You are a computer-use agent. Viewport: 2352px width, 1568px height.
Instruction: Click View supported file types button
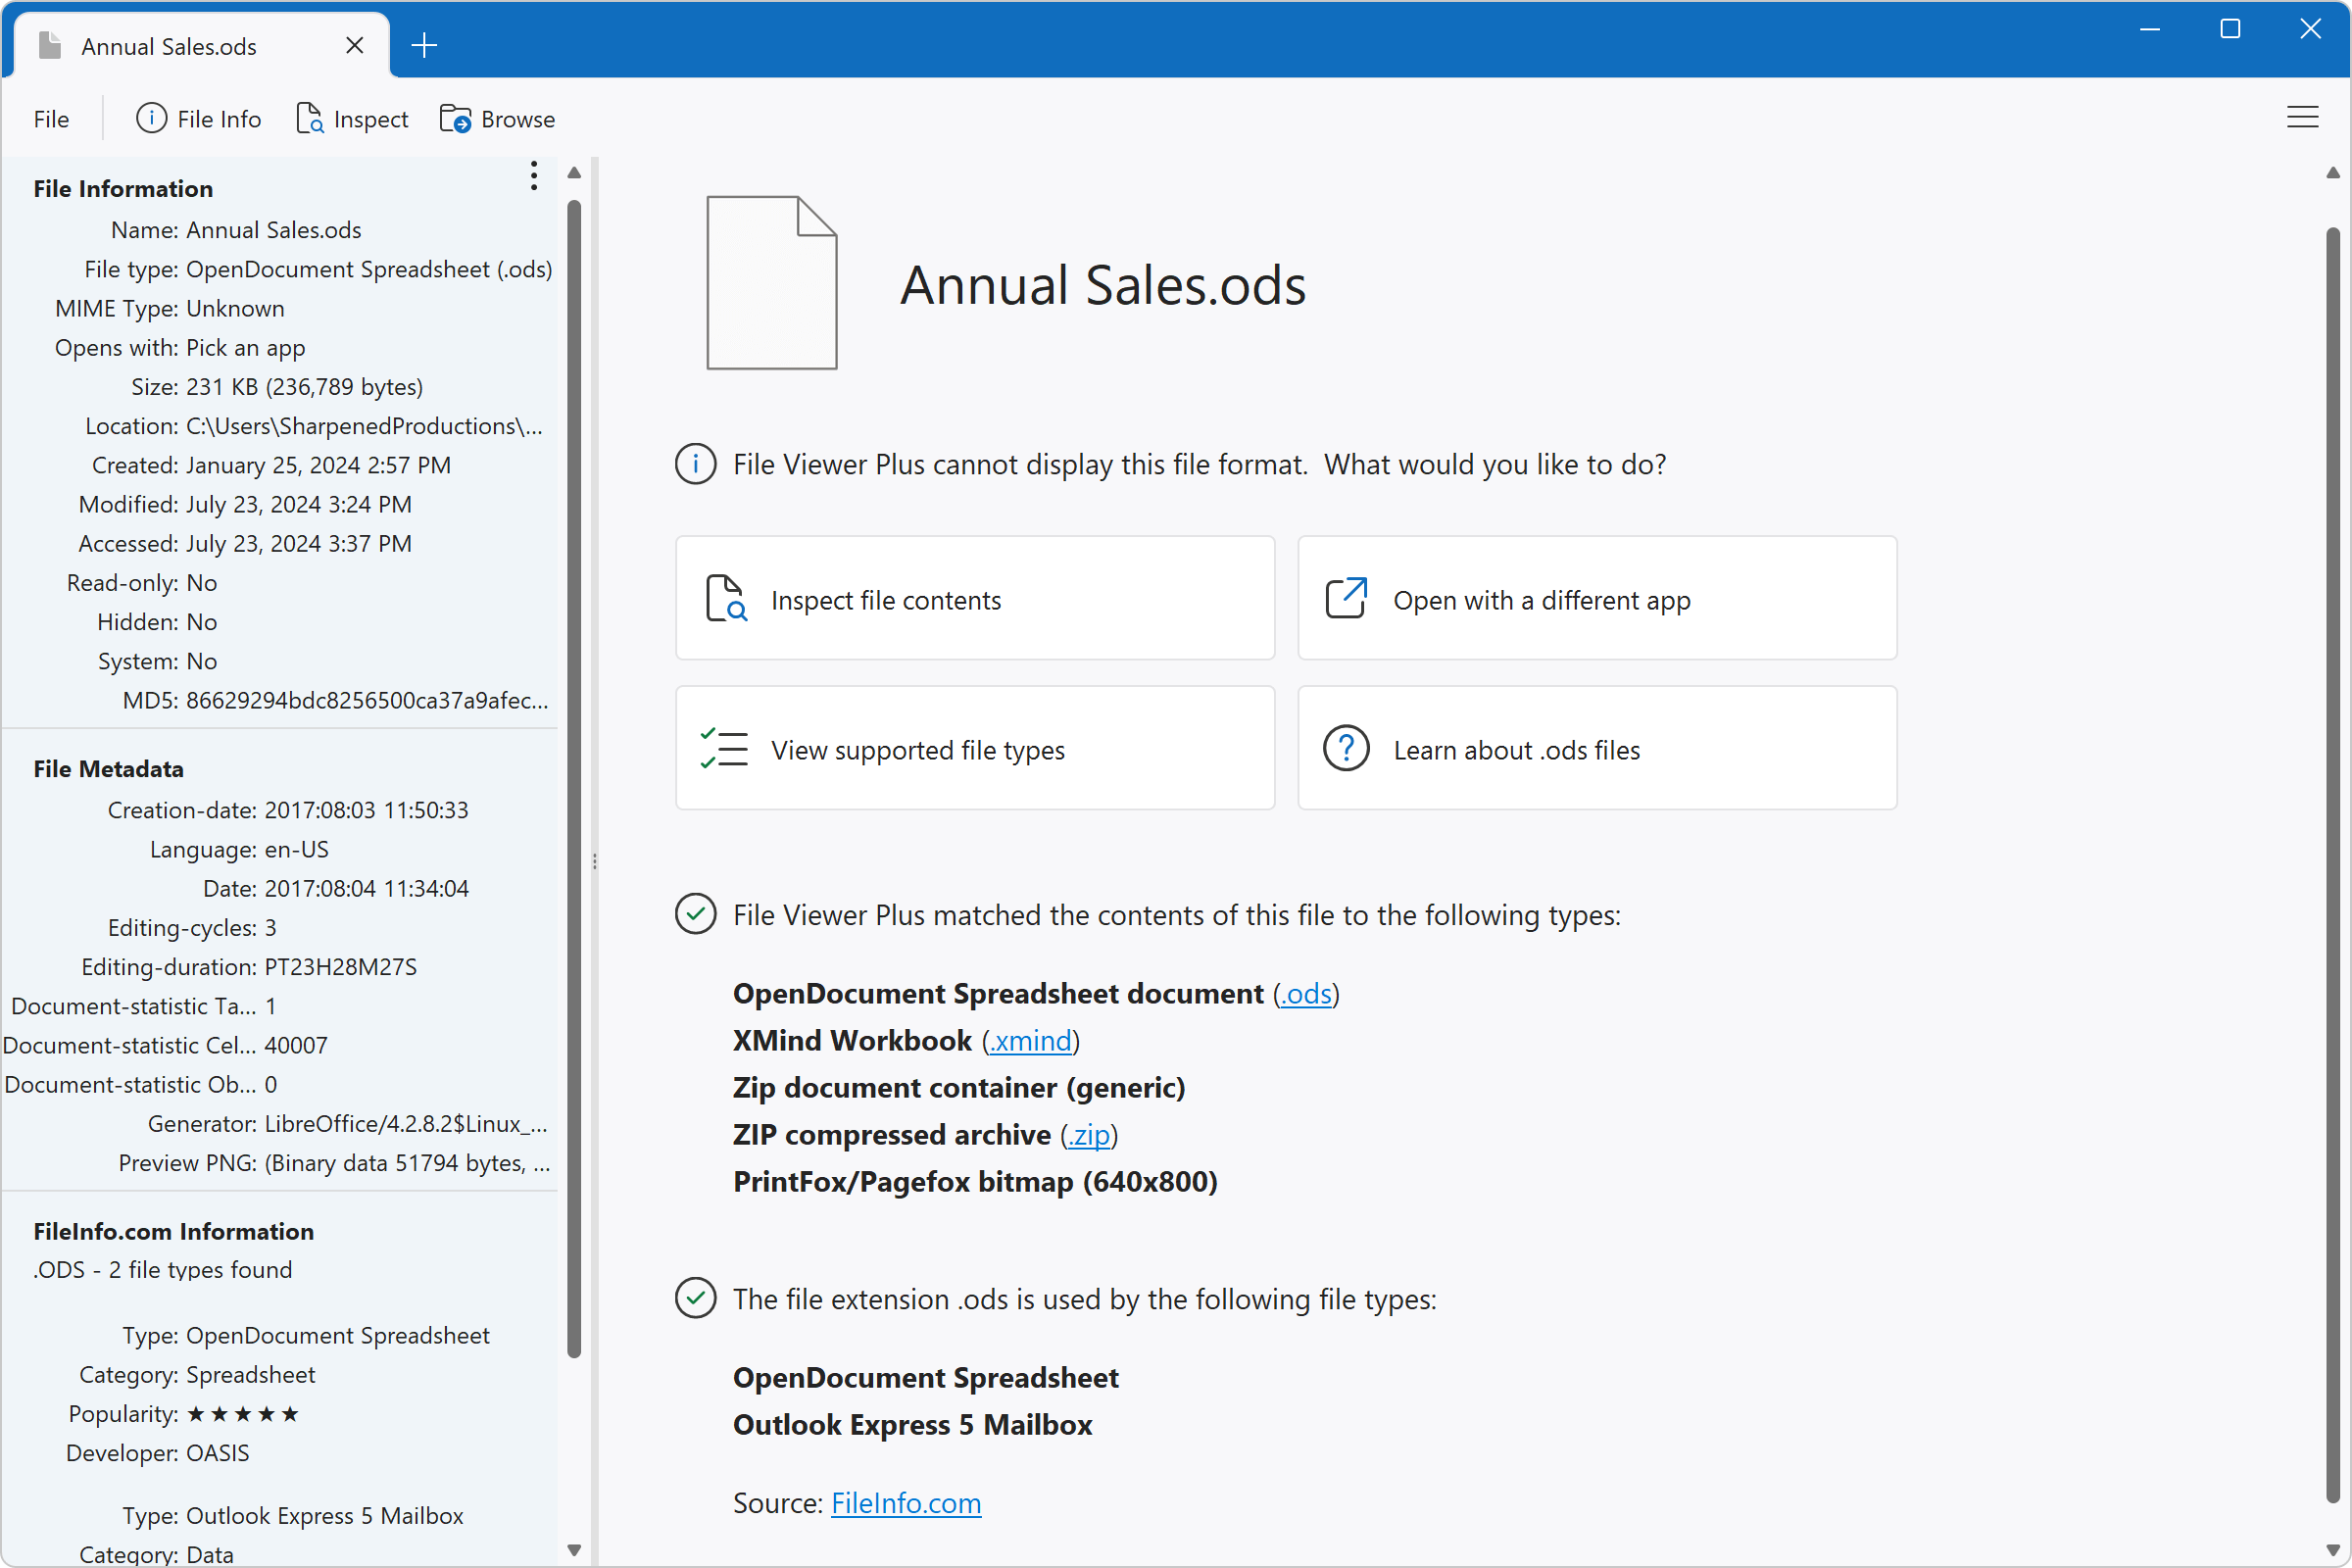974,749
